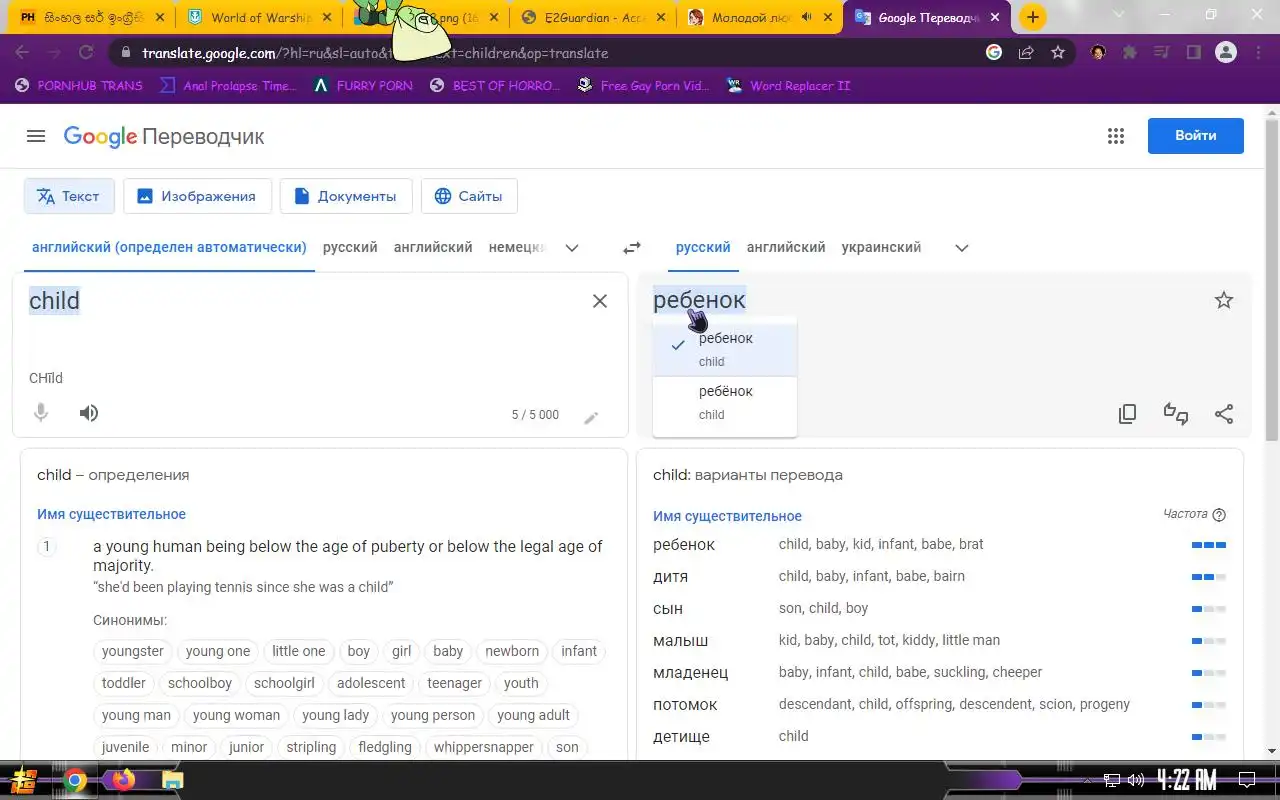
Task: Open a new browser tab
Action: click(1033, 17)
